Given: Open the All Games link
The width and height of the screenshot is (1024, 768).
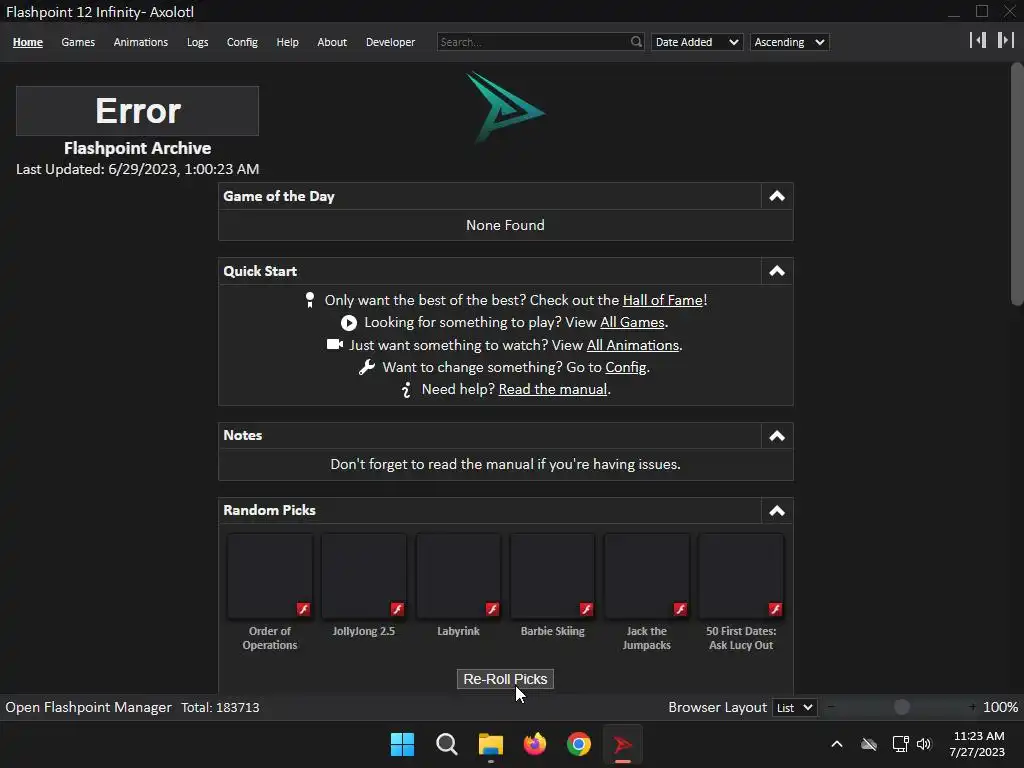Looking at the screenshot, I should tap(632, 322).
